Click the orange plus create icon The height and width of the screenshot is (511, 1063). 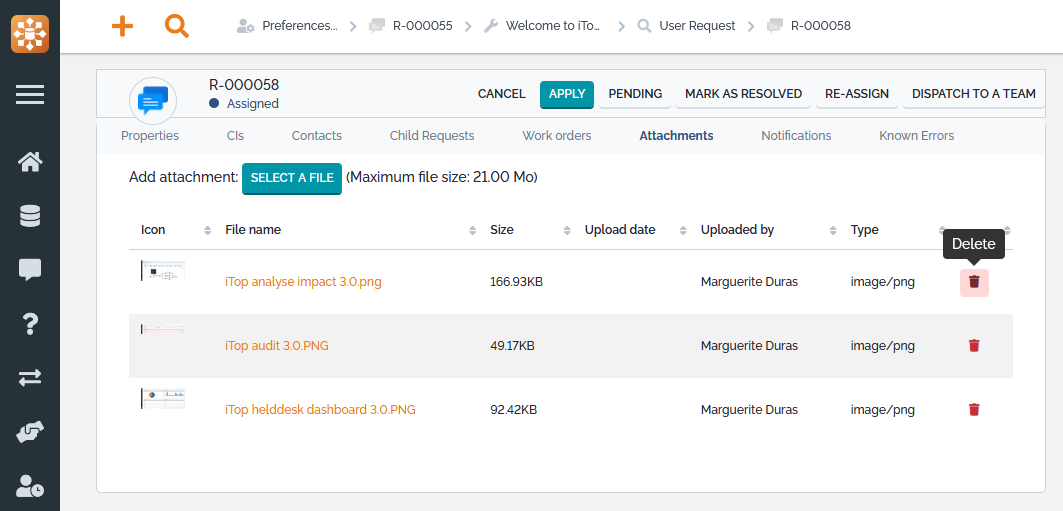tap(122, 26)
